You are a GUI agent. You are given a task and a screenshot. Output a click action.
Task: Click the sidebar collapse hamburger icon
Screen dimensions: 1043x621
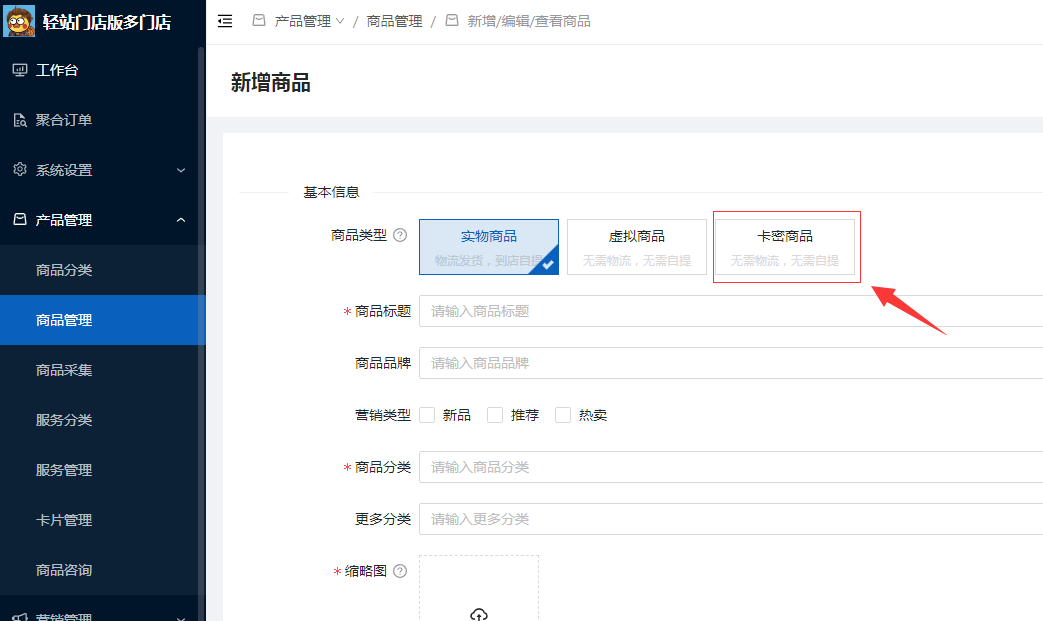click(x=225, y=21)
